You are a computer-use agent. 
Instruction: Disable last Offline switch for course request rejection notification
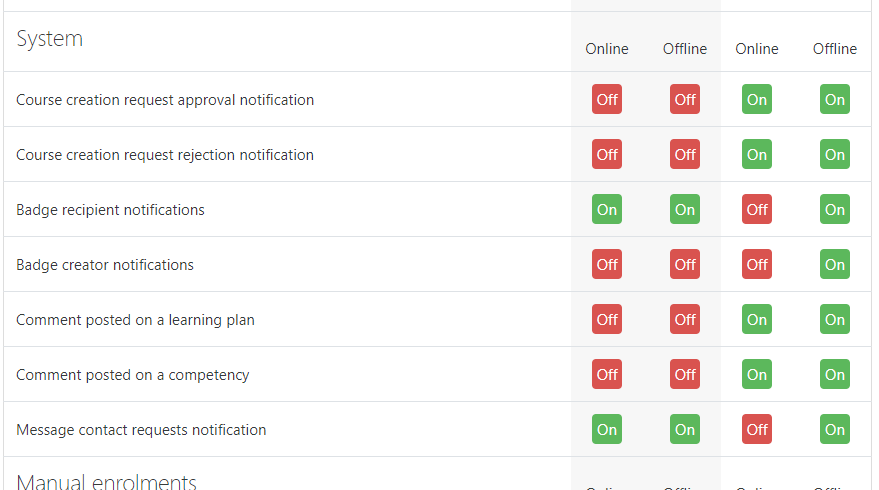[835, 154]
